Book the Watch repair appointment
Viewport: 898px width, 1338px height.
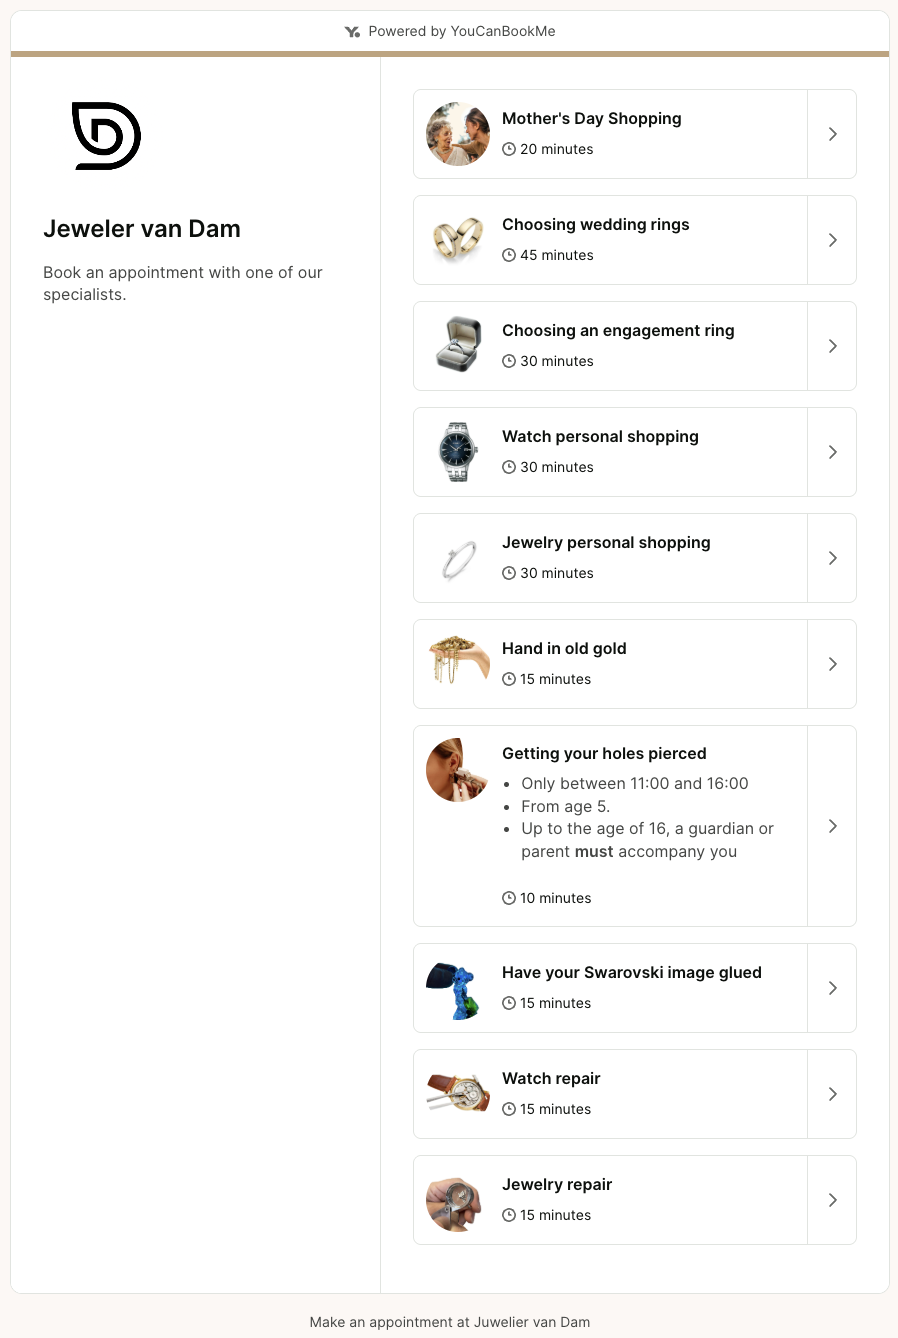(551, 1079)
